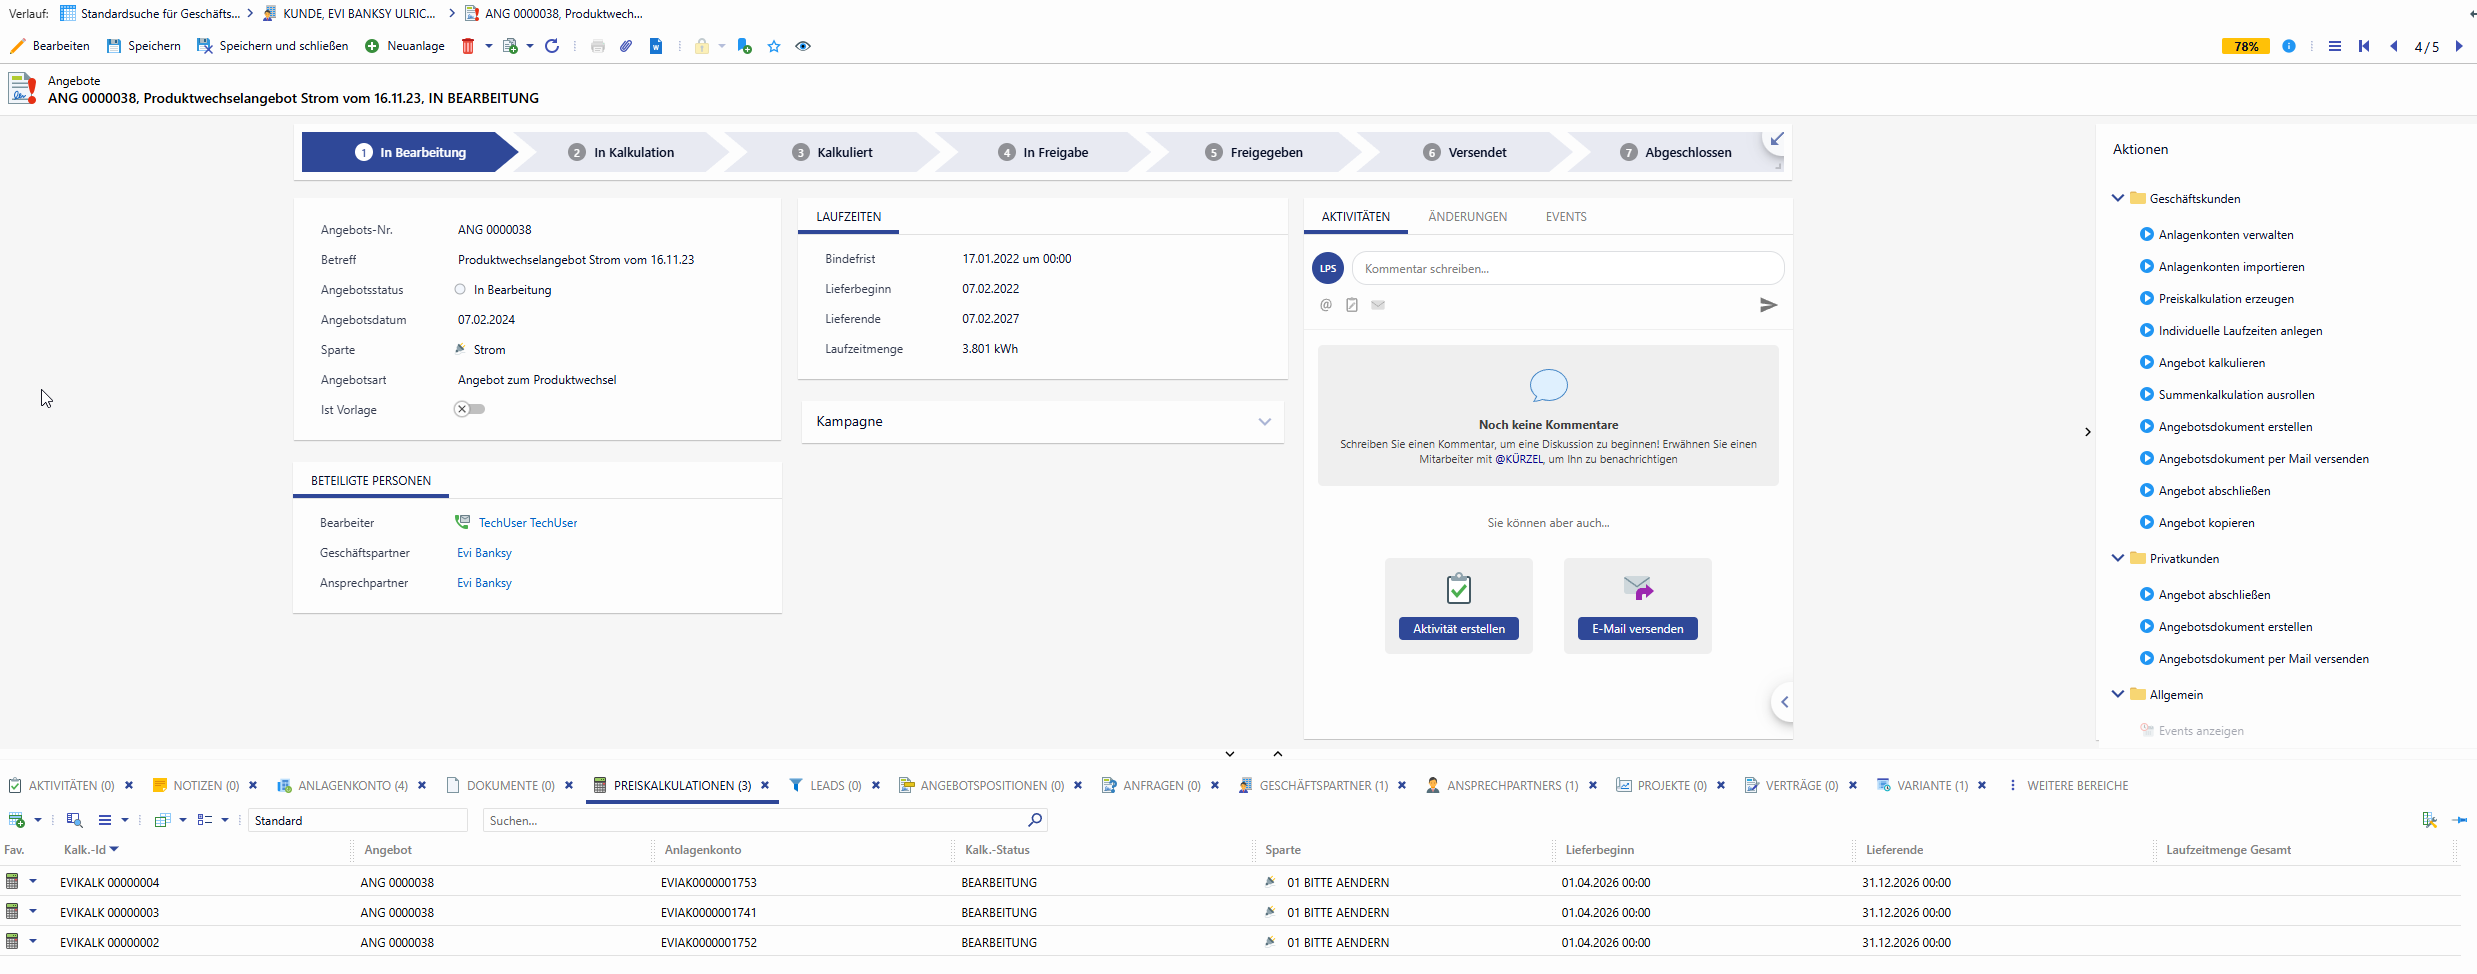The height and width of the screenshot is (974, 2477).
Task: Click the Aktivität erstellen button
Action: click(1458, 629)
